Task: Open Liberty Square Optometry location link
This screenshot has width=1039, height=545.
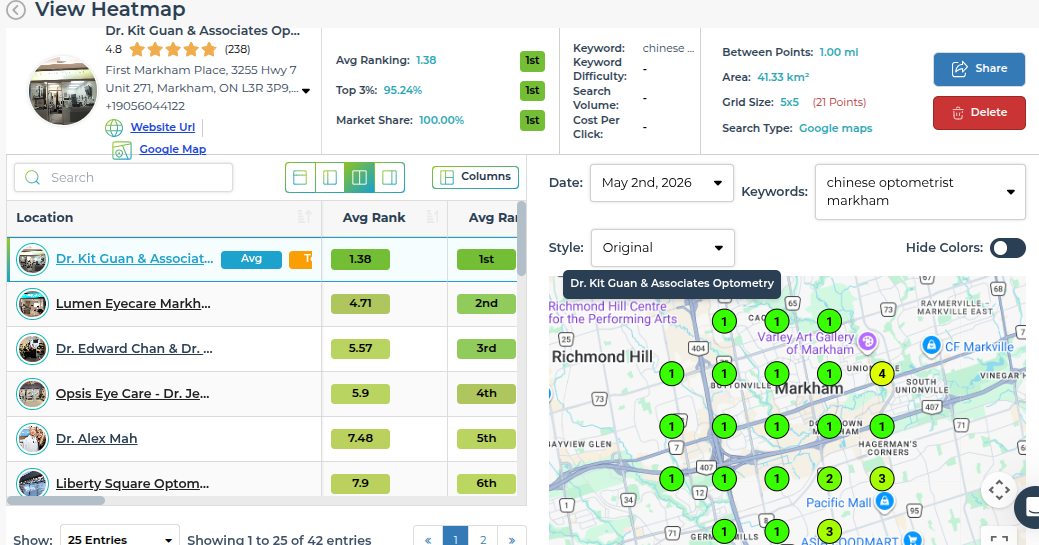Action: (x=133, y=484)
